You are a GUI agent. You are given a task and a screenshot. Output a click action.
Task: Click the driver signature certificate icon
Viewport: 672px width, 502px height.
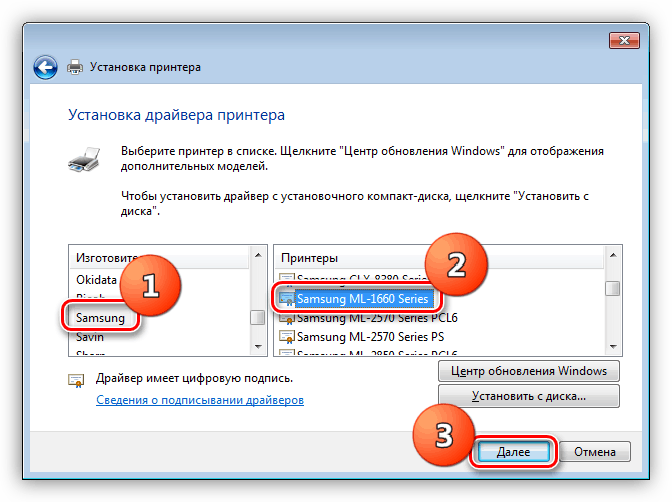click(x=76, y=380)
